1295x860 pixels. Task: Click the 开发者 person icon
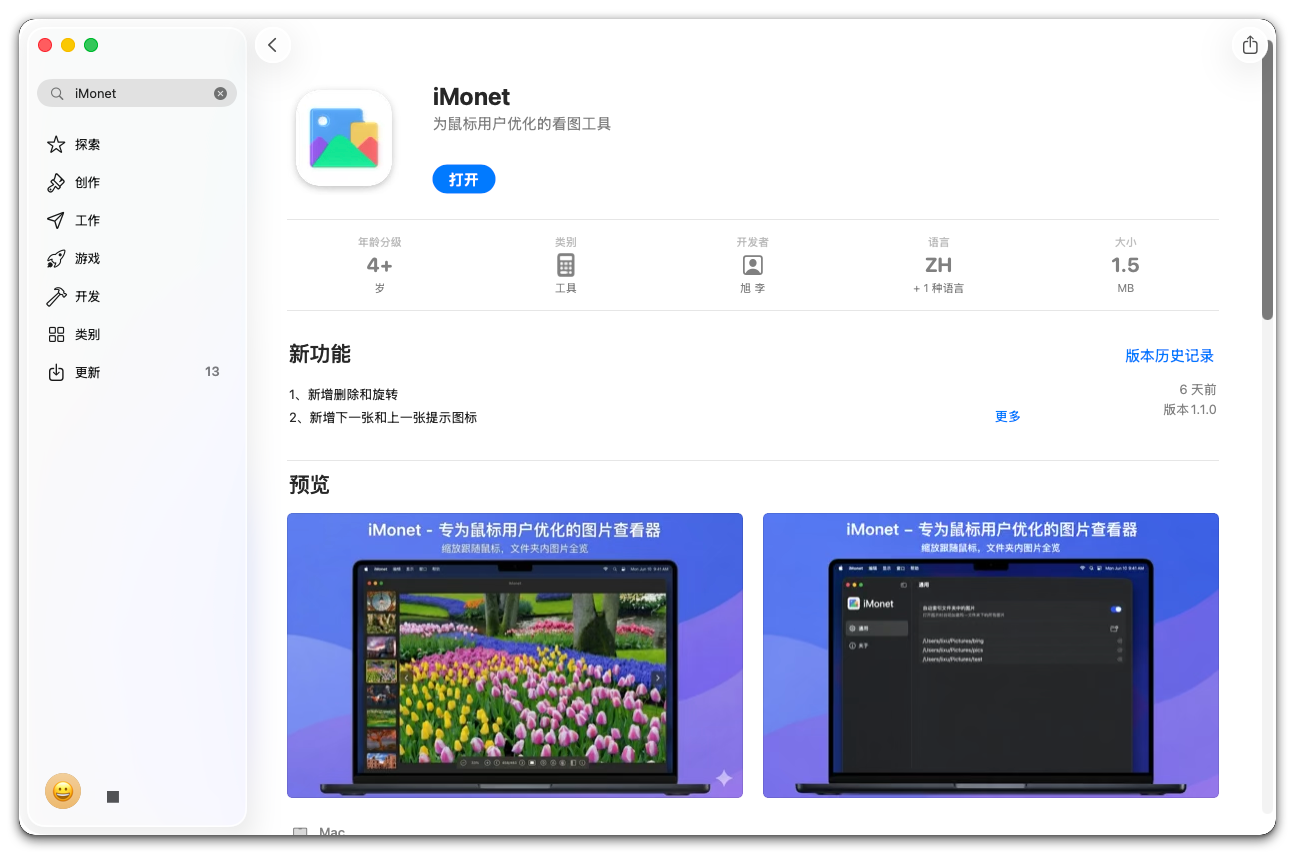[753, 265]
